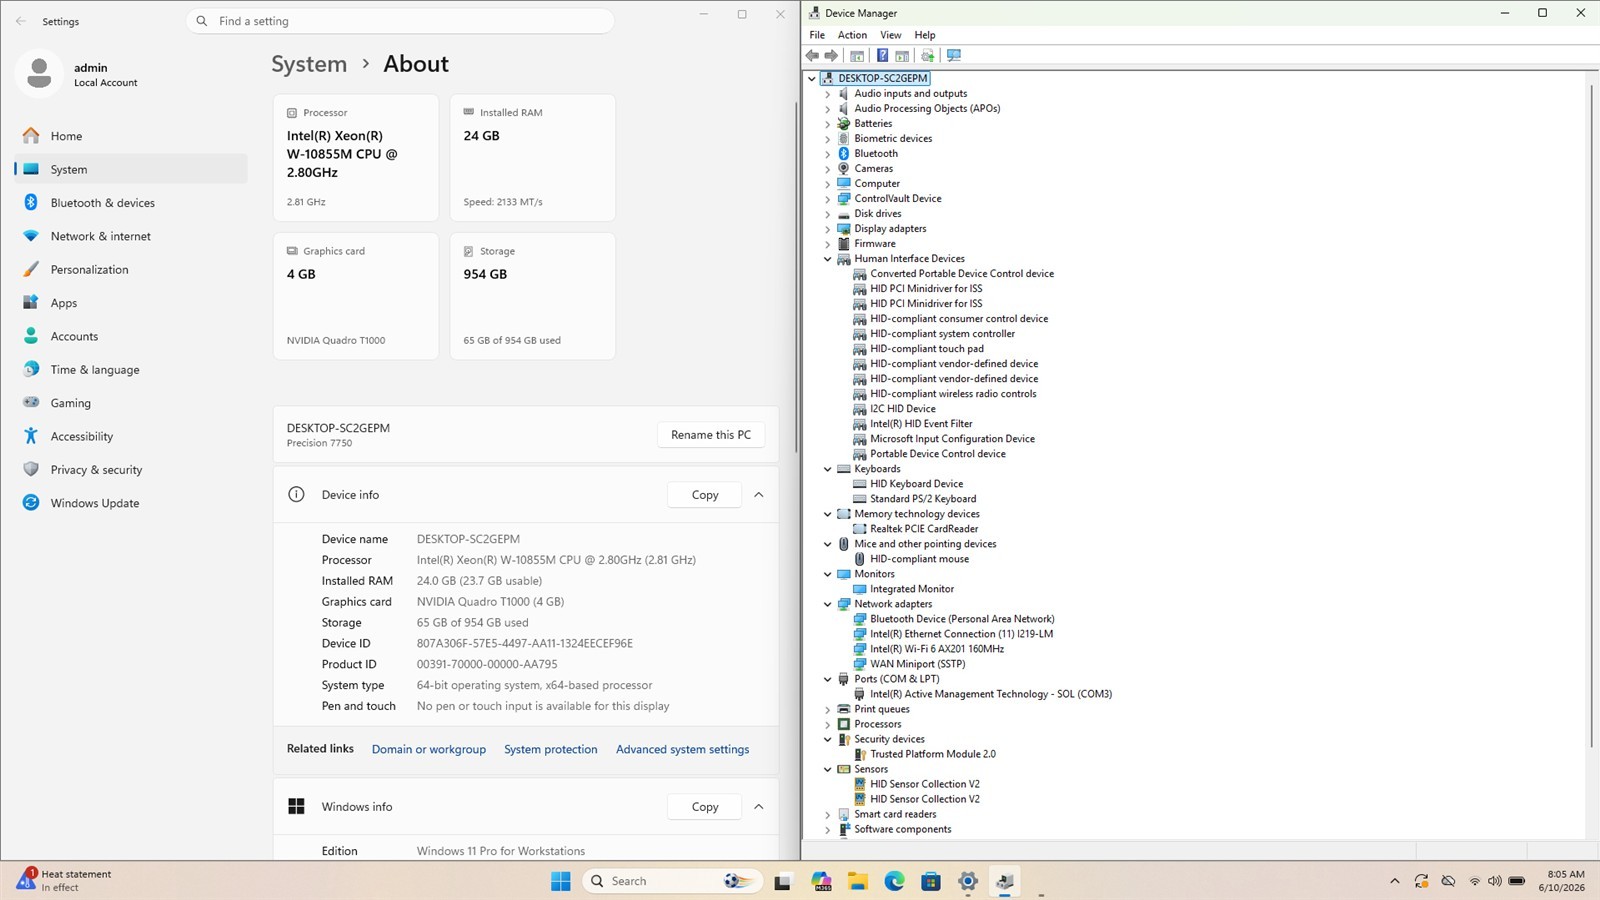1600x900 pixels.
Task: Click the HID-compliant mouse device icon
Action: click(x=860, y=559)
